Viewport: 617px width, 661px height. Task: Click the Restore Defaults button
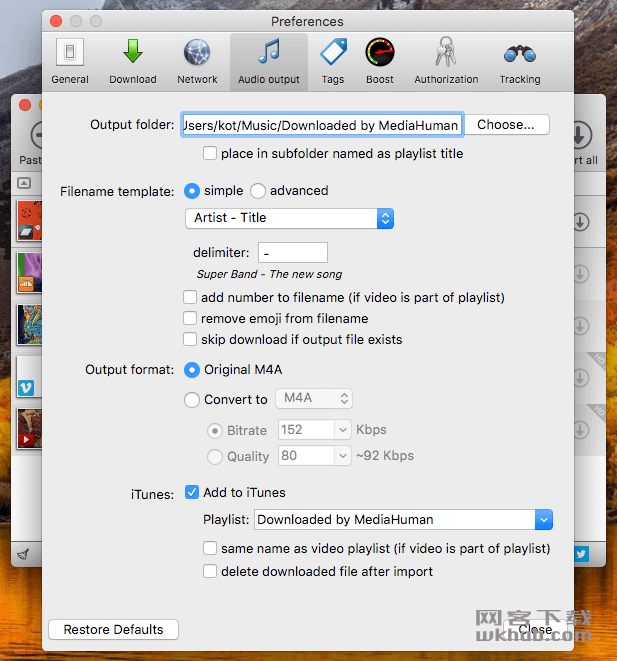[x=113, y=629]
